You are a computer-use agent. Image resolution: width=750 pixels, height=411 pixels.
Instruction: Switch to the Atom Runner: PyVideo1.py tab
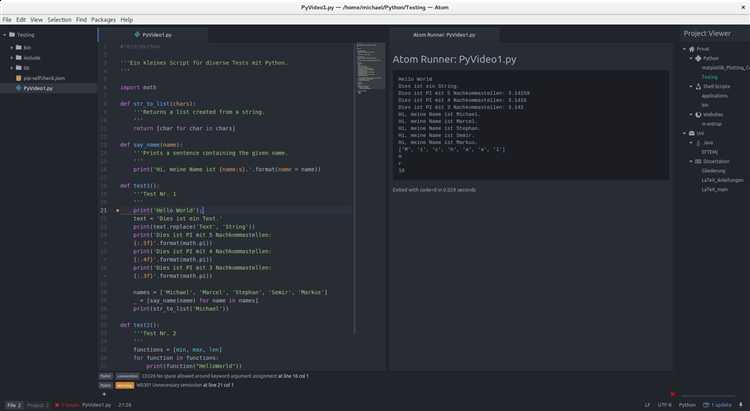coord(444,35)
